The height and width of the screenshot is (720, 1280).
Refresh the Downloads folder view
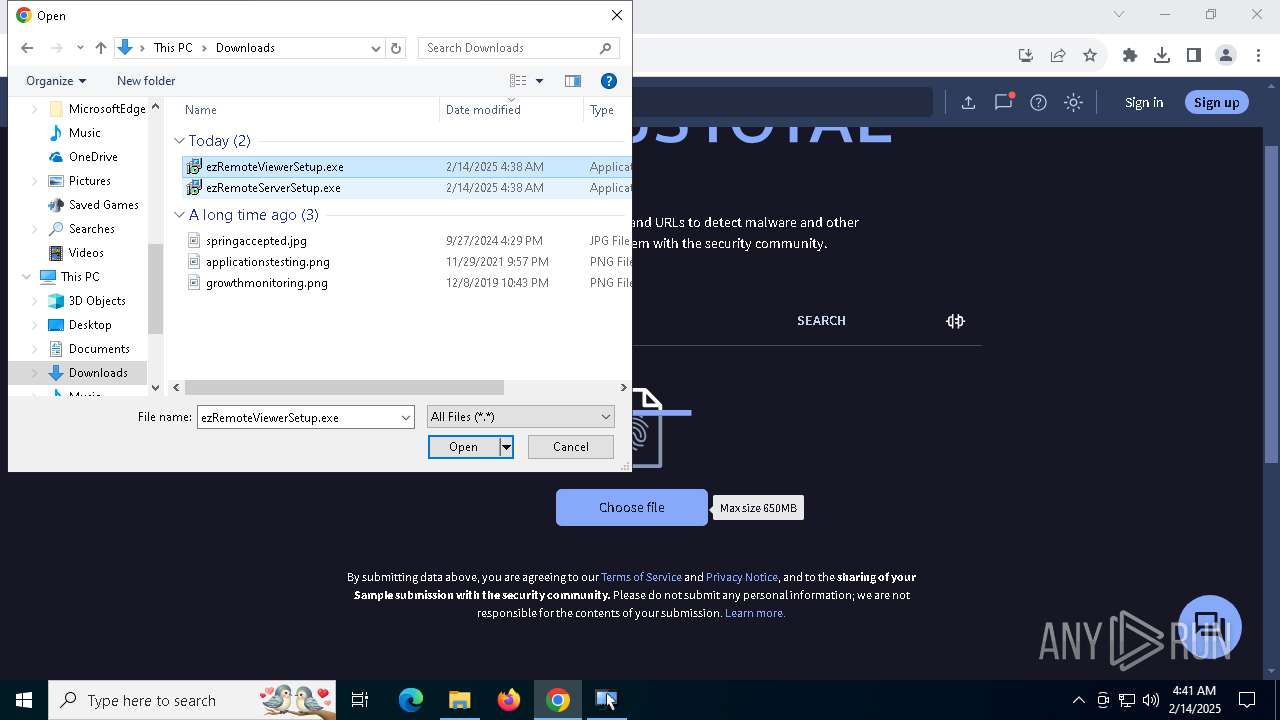click(396, 48)
